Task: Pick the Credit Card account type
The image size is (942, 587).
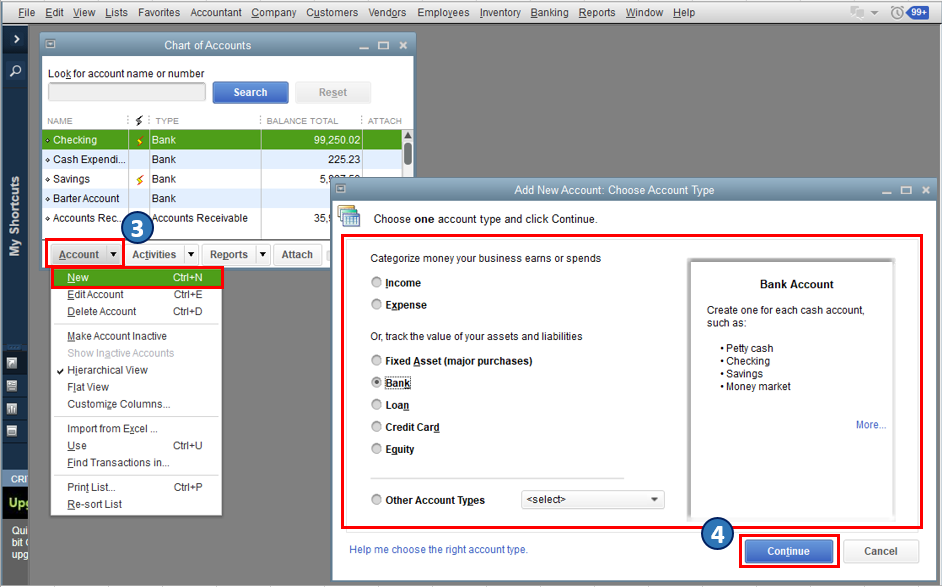Action: click(x=376, y=427)
